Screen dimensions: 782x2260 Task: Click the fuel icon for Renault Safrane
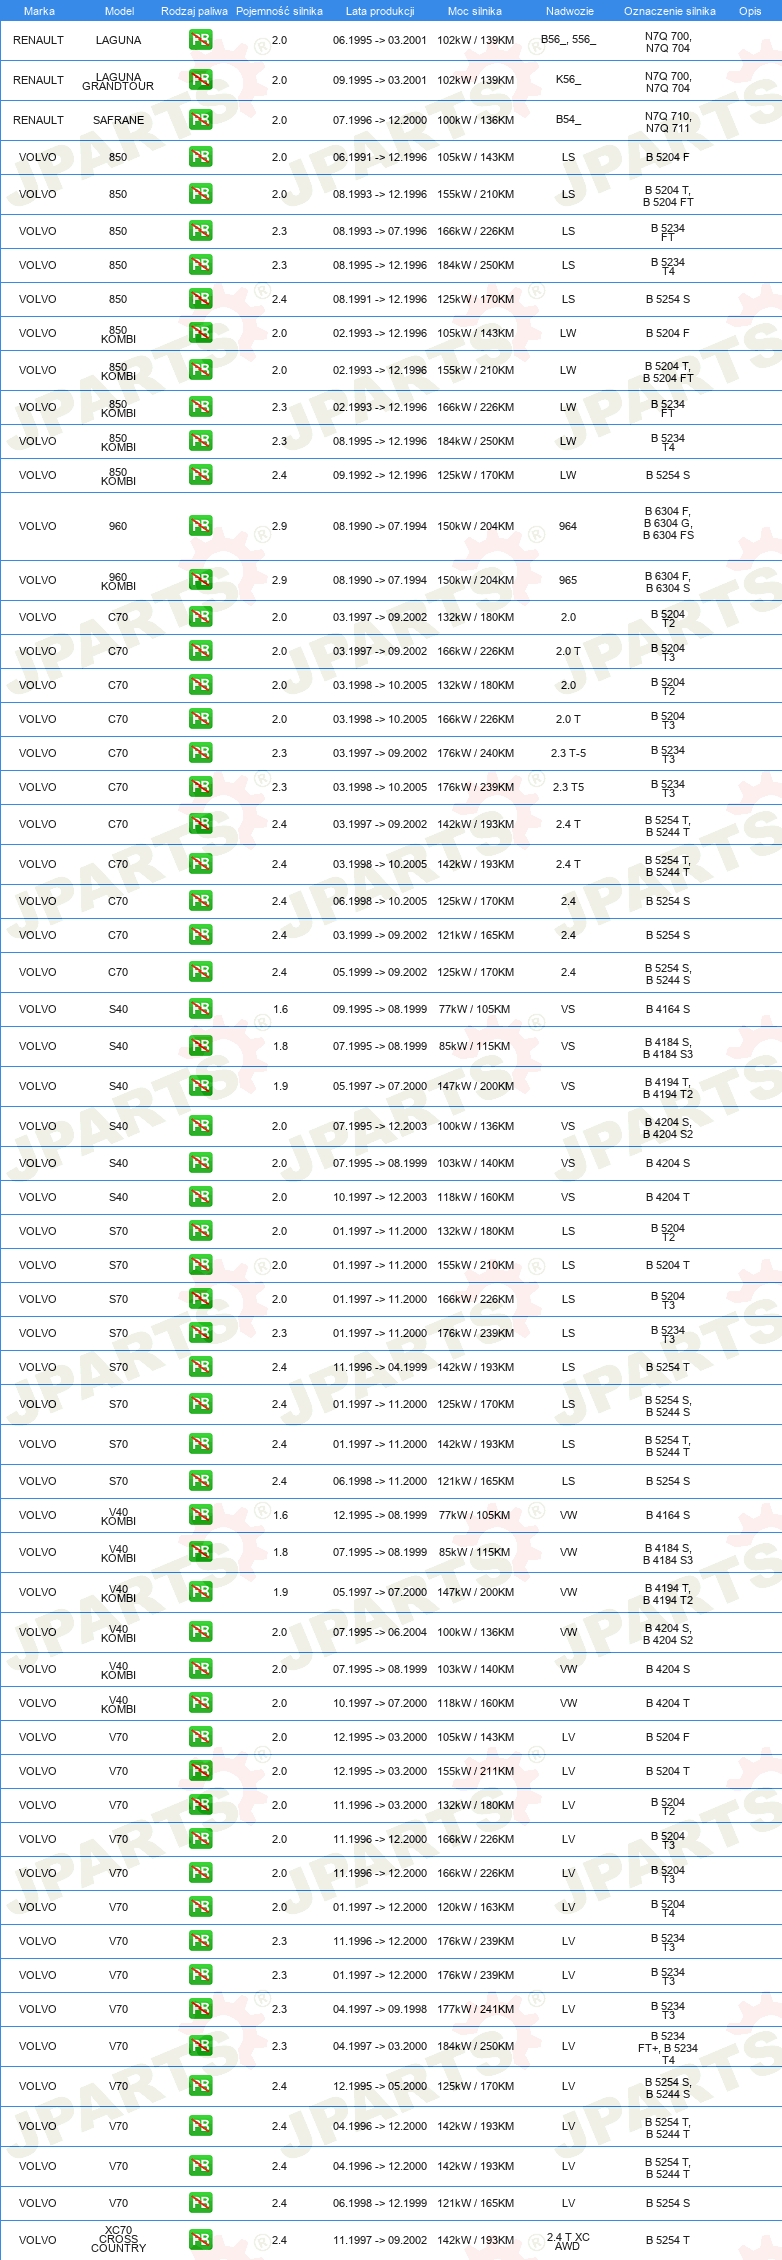click(x=201, y=120)
